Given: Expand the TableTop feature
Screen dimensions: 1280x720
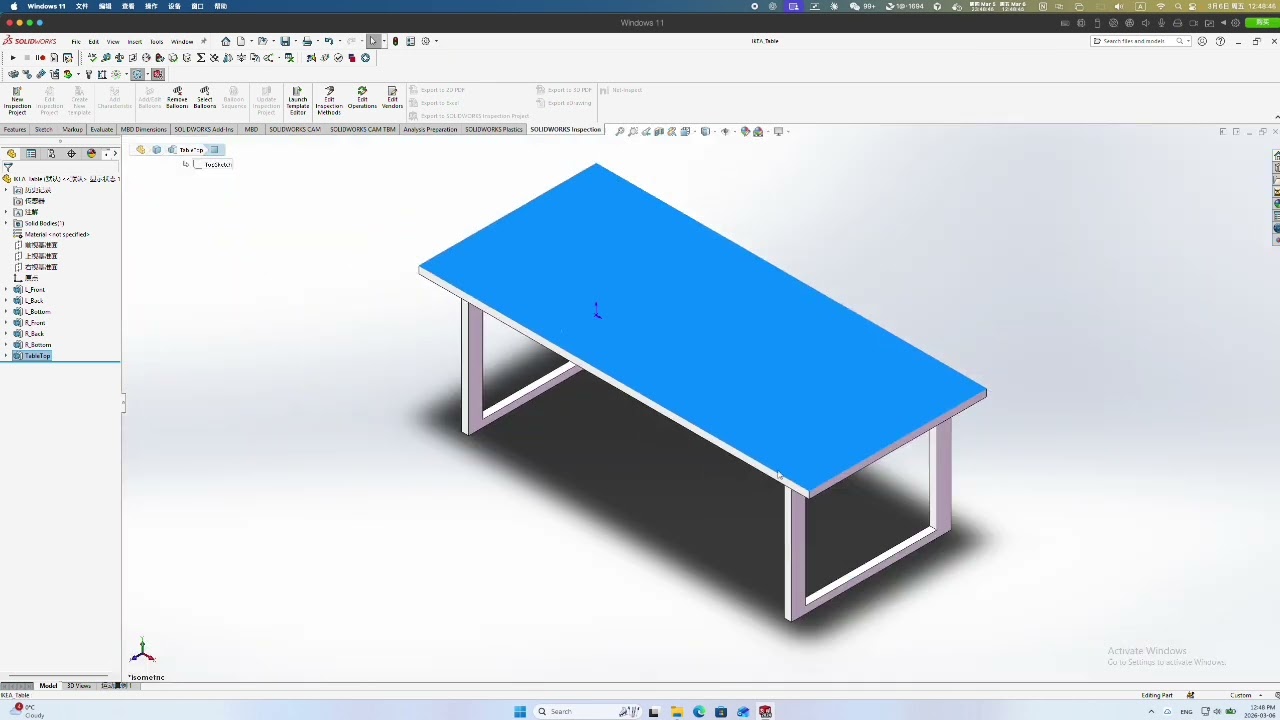Looking at the screenshot, I should tap(6, 356).
